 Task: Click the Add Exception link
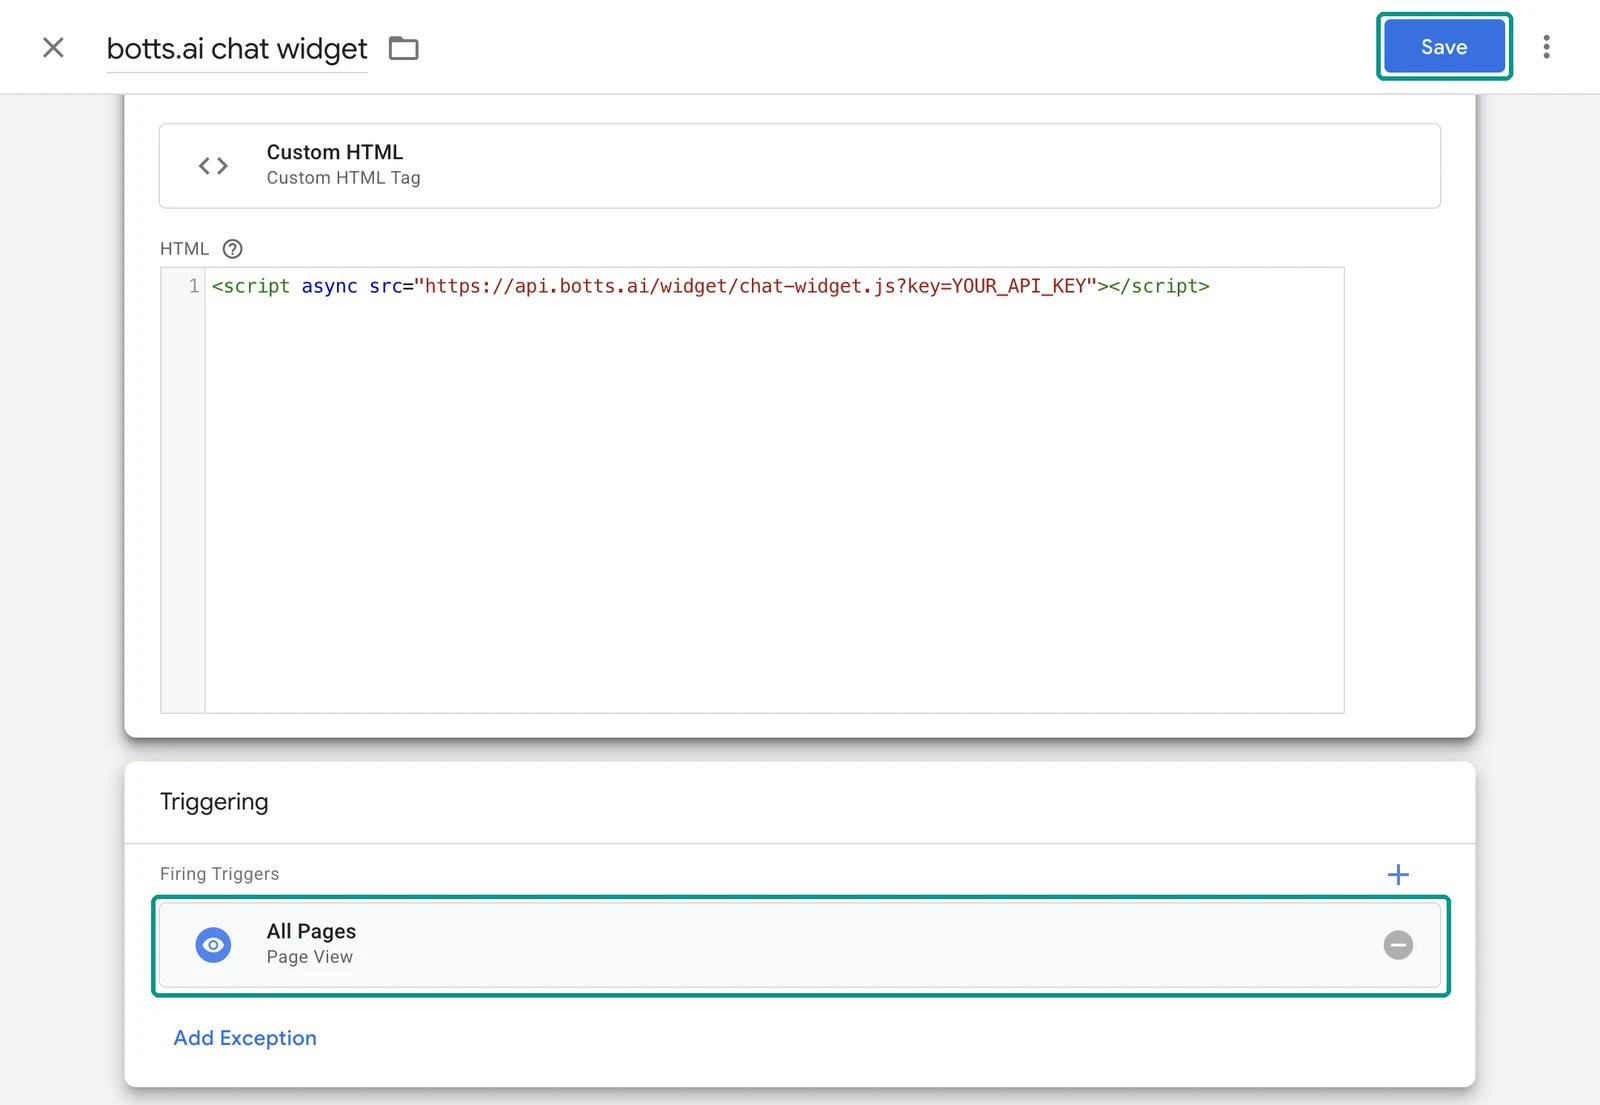point(245,1038)
